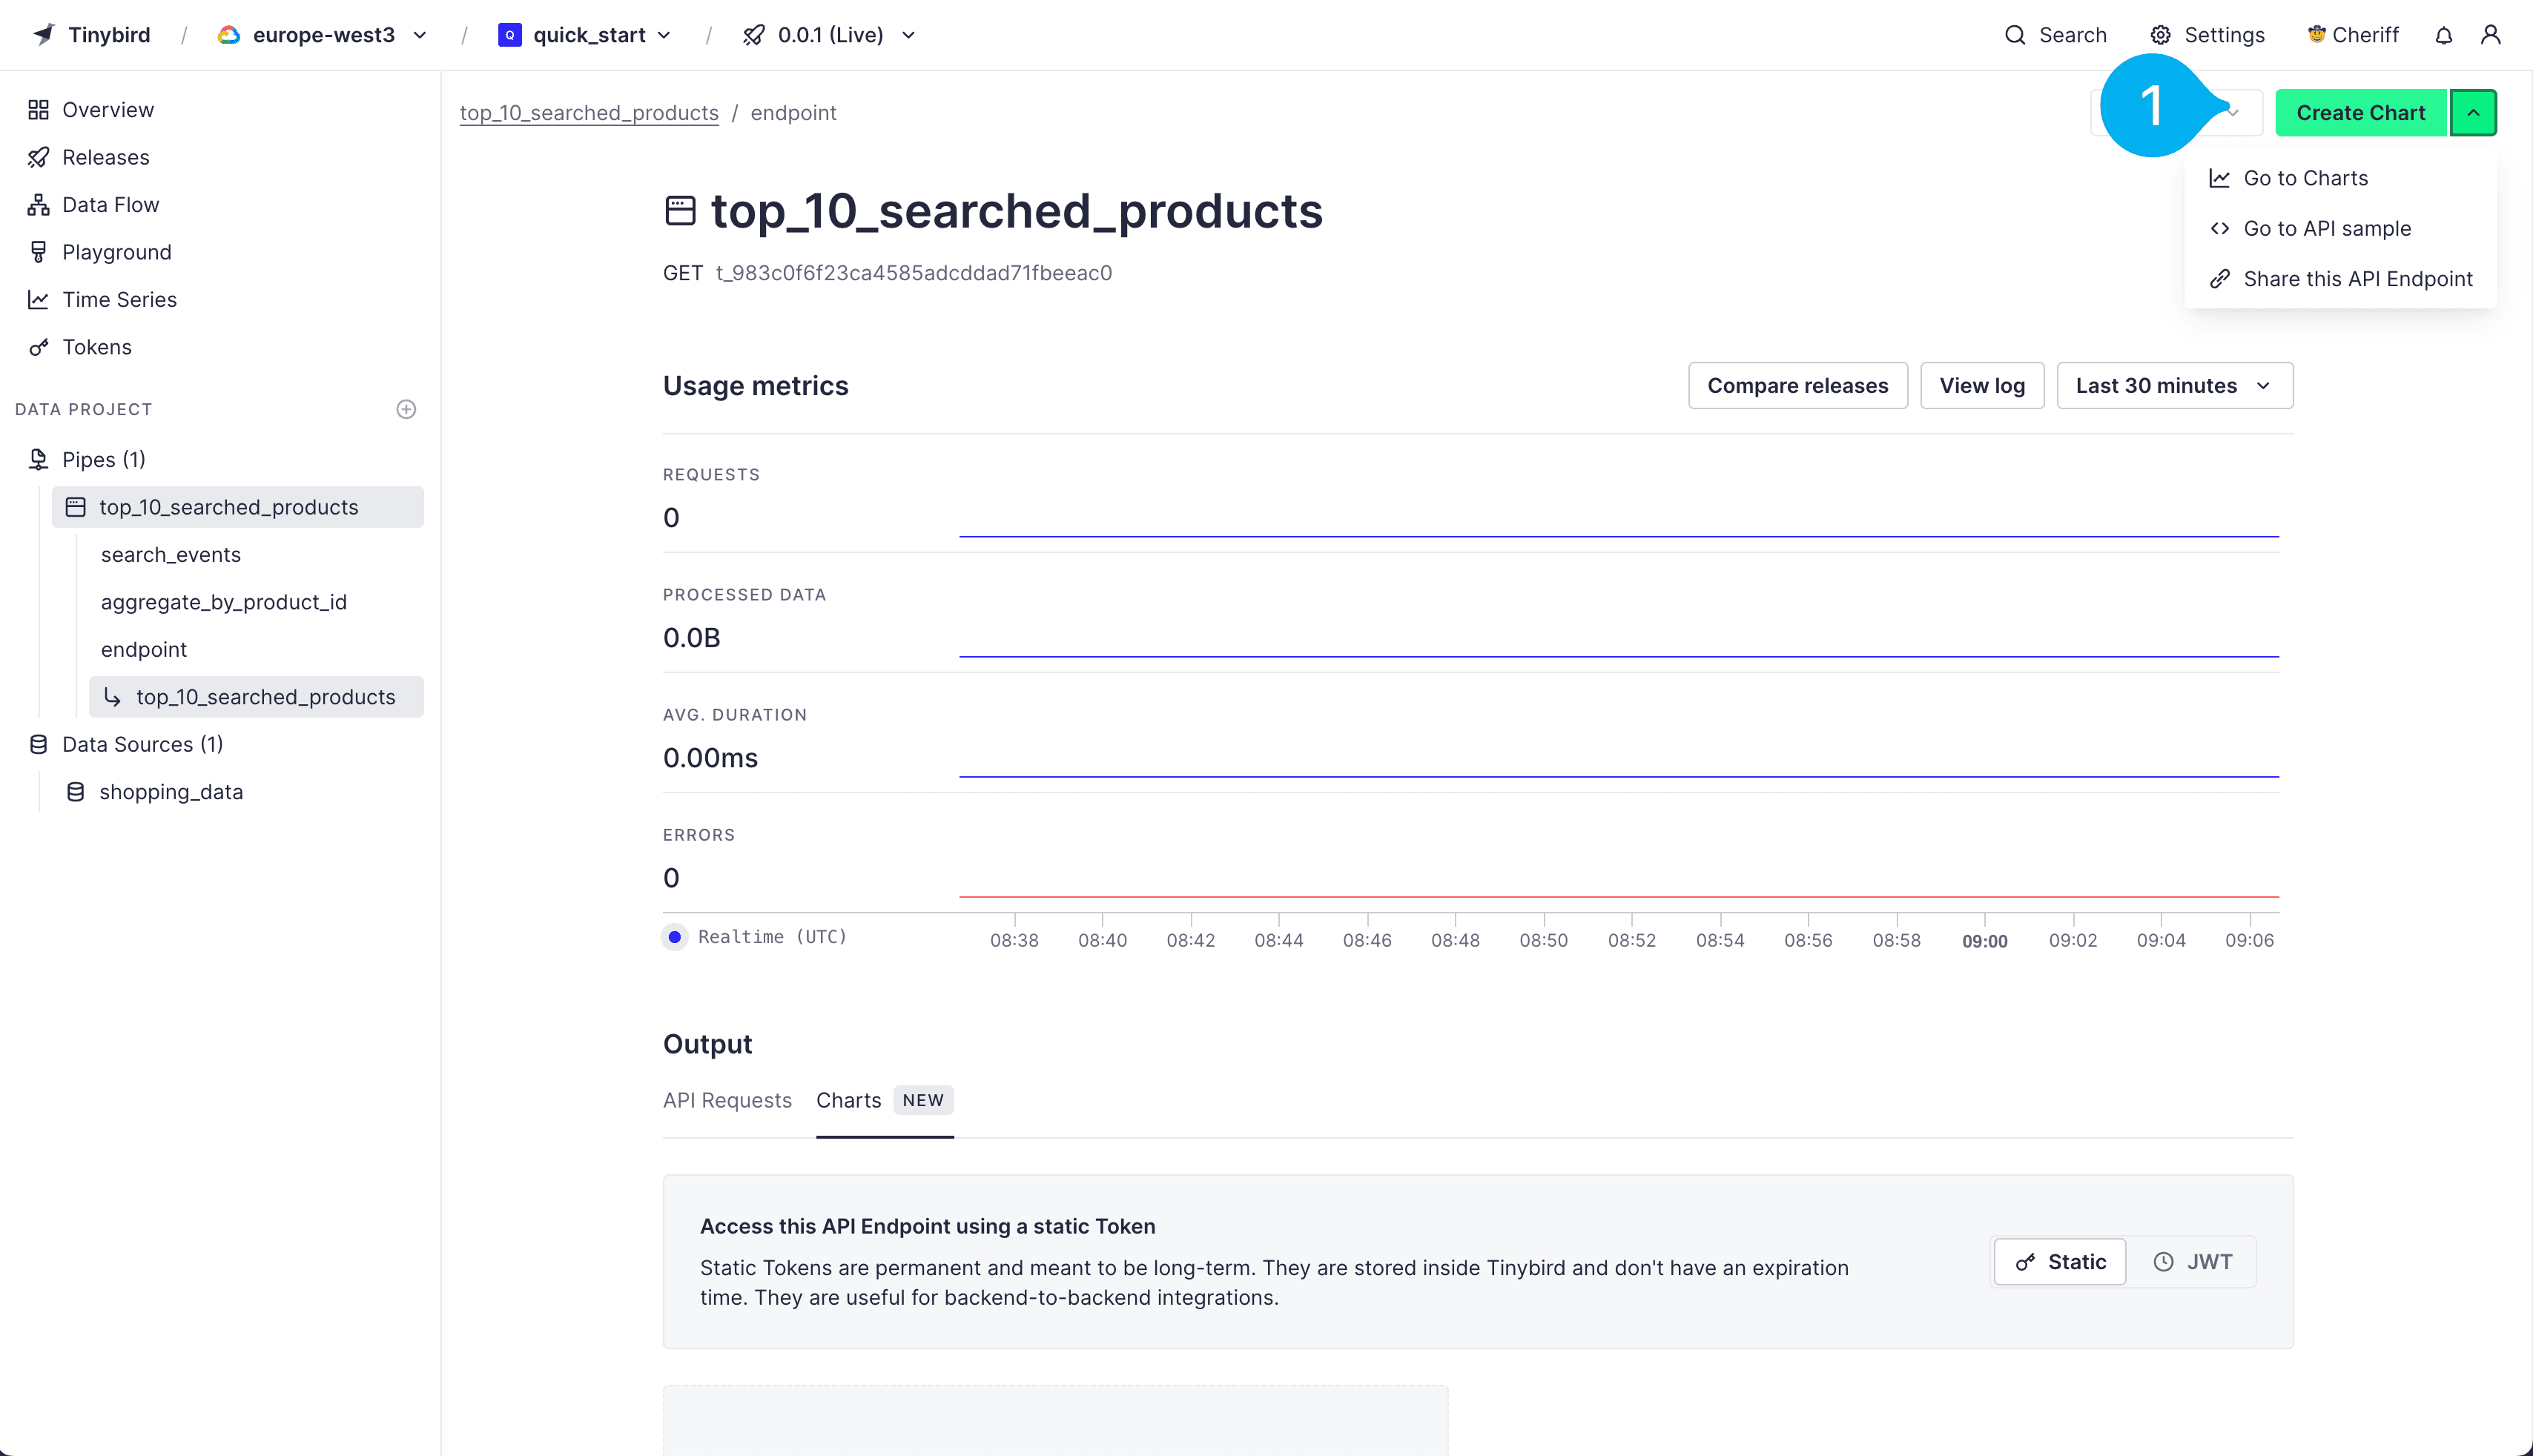
Task: Select the search_events node
Action: point(171,554)
